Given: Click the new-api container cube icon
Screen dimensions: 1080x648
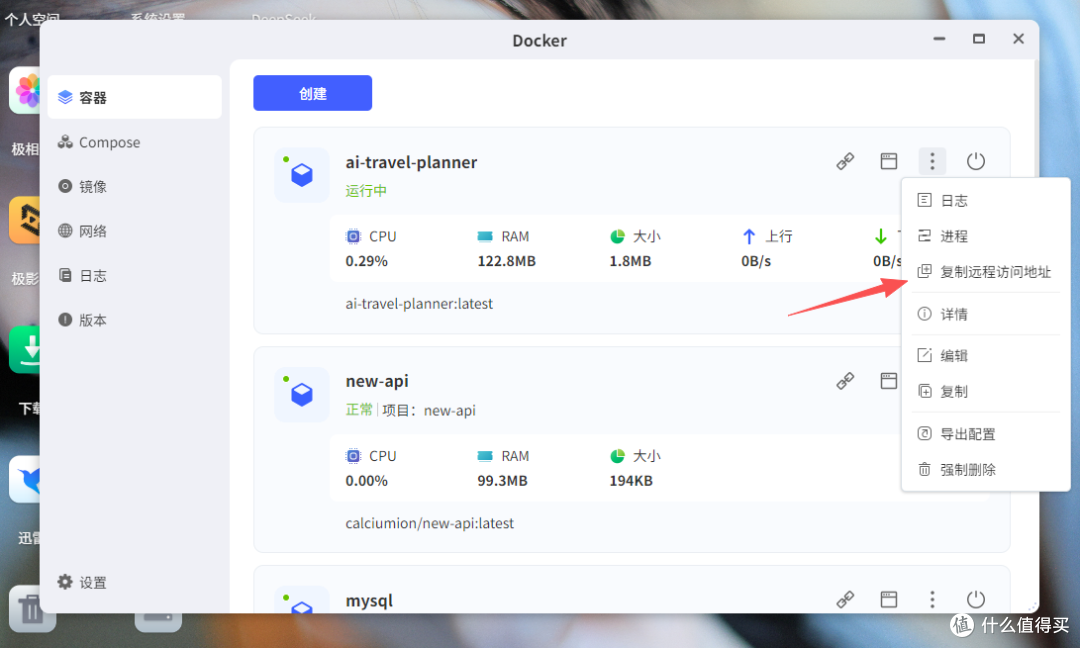Looking at the screenshot, I should [302, 395].
